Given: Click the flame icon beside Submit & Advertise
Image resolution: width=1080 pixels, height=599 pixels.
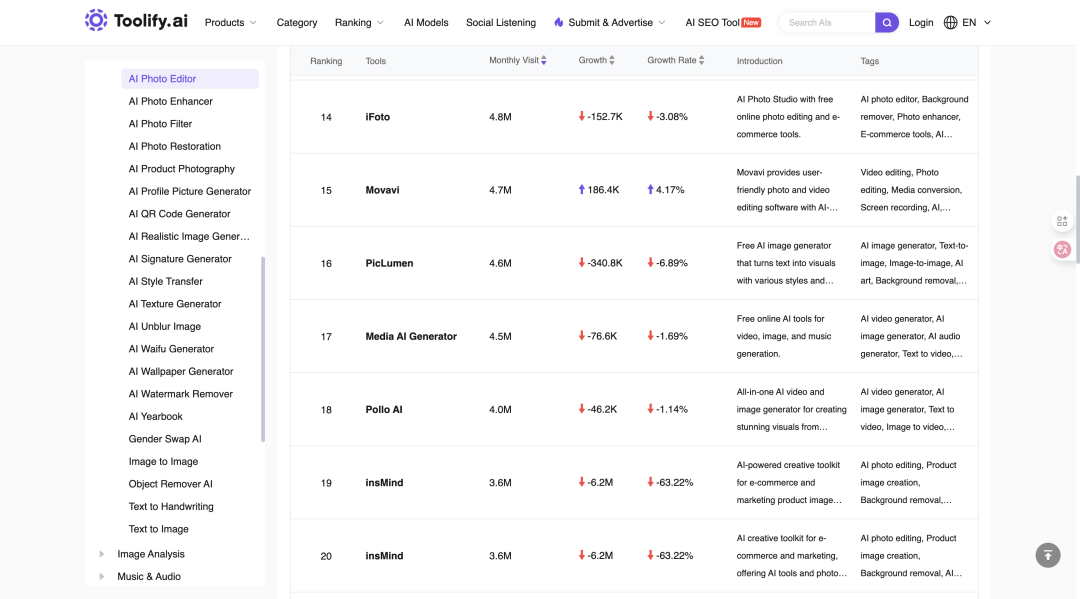Looking at the screenshot, I should click(559, 23).
